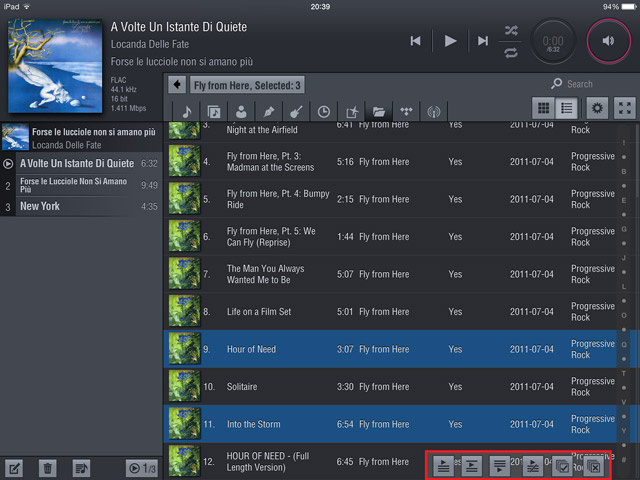Delete playlist with trash icon
The width and height of the screenshot is (640, 480).
(x=47, y=467)
